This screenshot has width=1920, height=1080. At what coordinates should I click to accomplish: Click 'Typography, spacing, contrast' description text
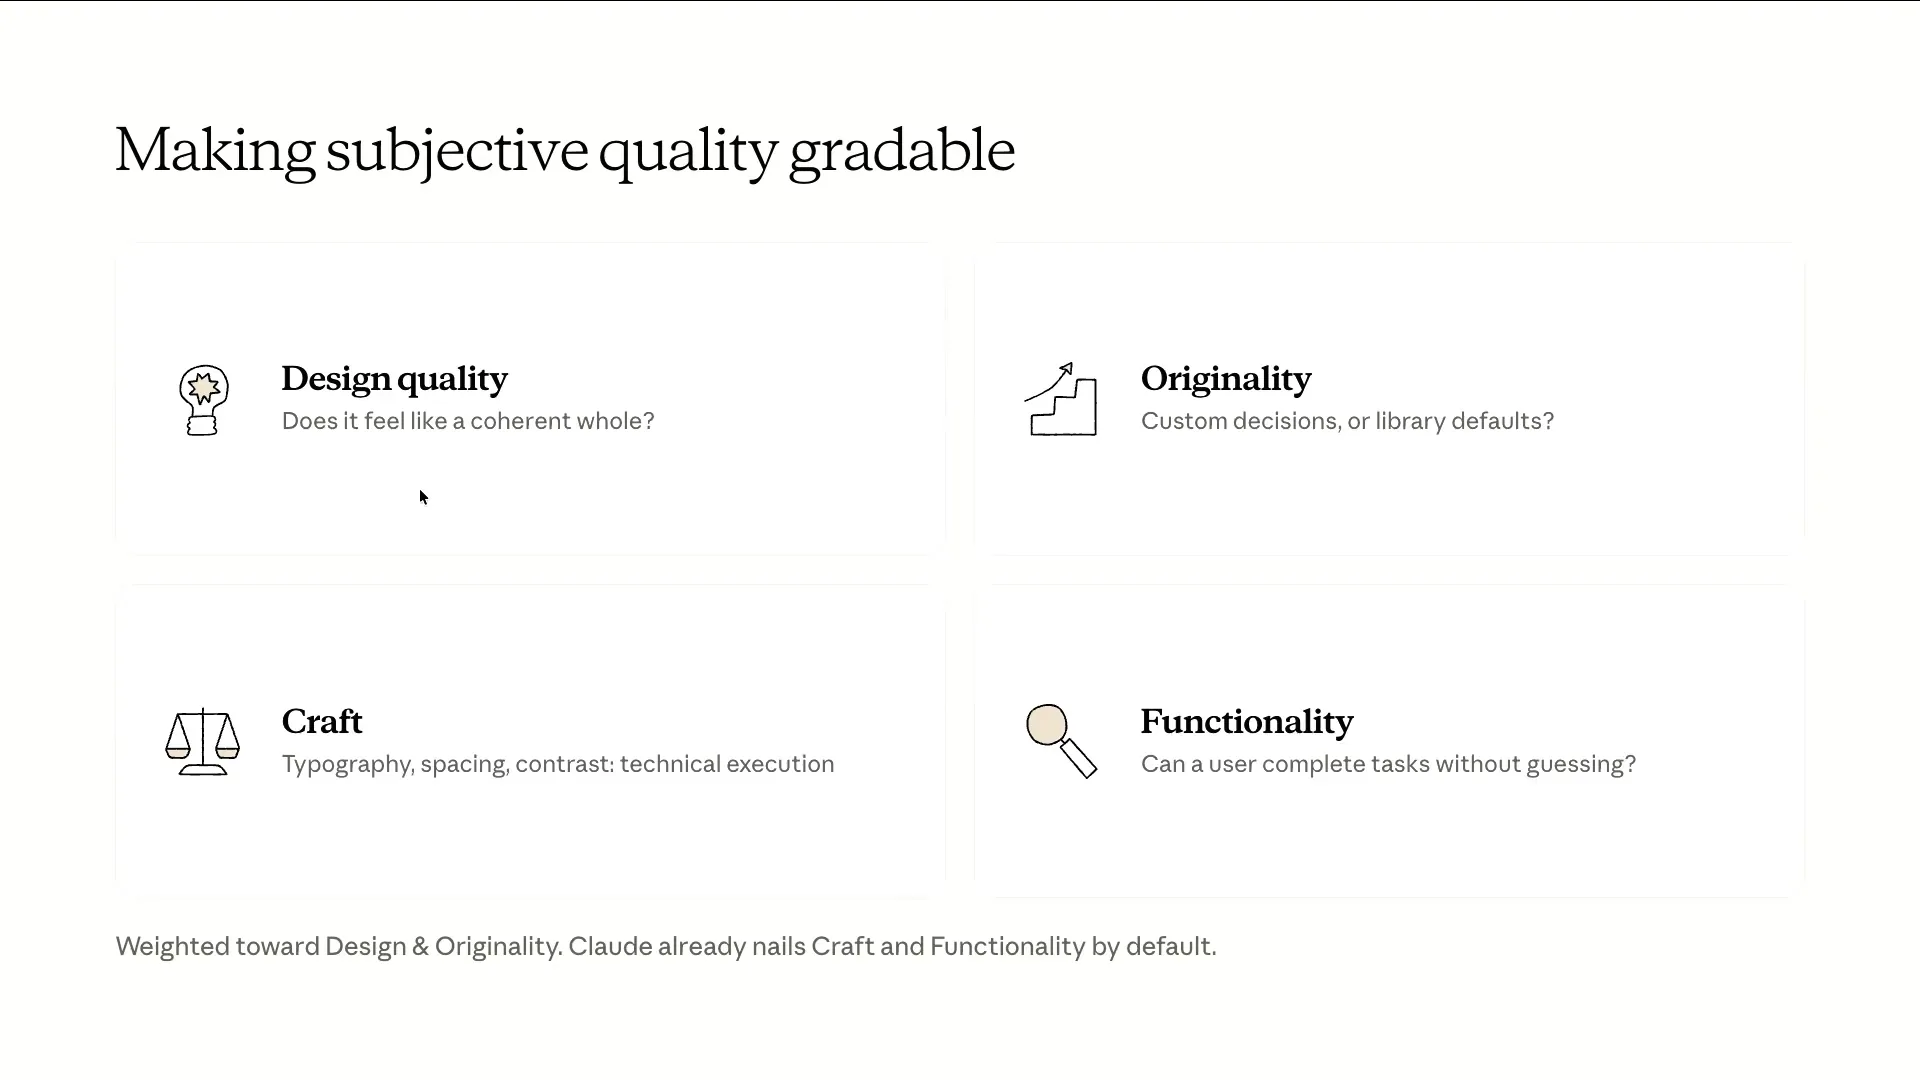pyautogui.click(x=558, y=764)
